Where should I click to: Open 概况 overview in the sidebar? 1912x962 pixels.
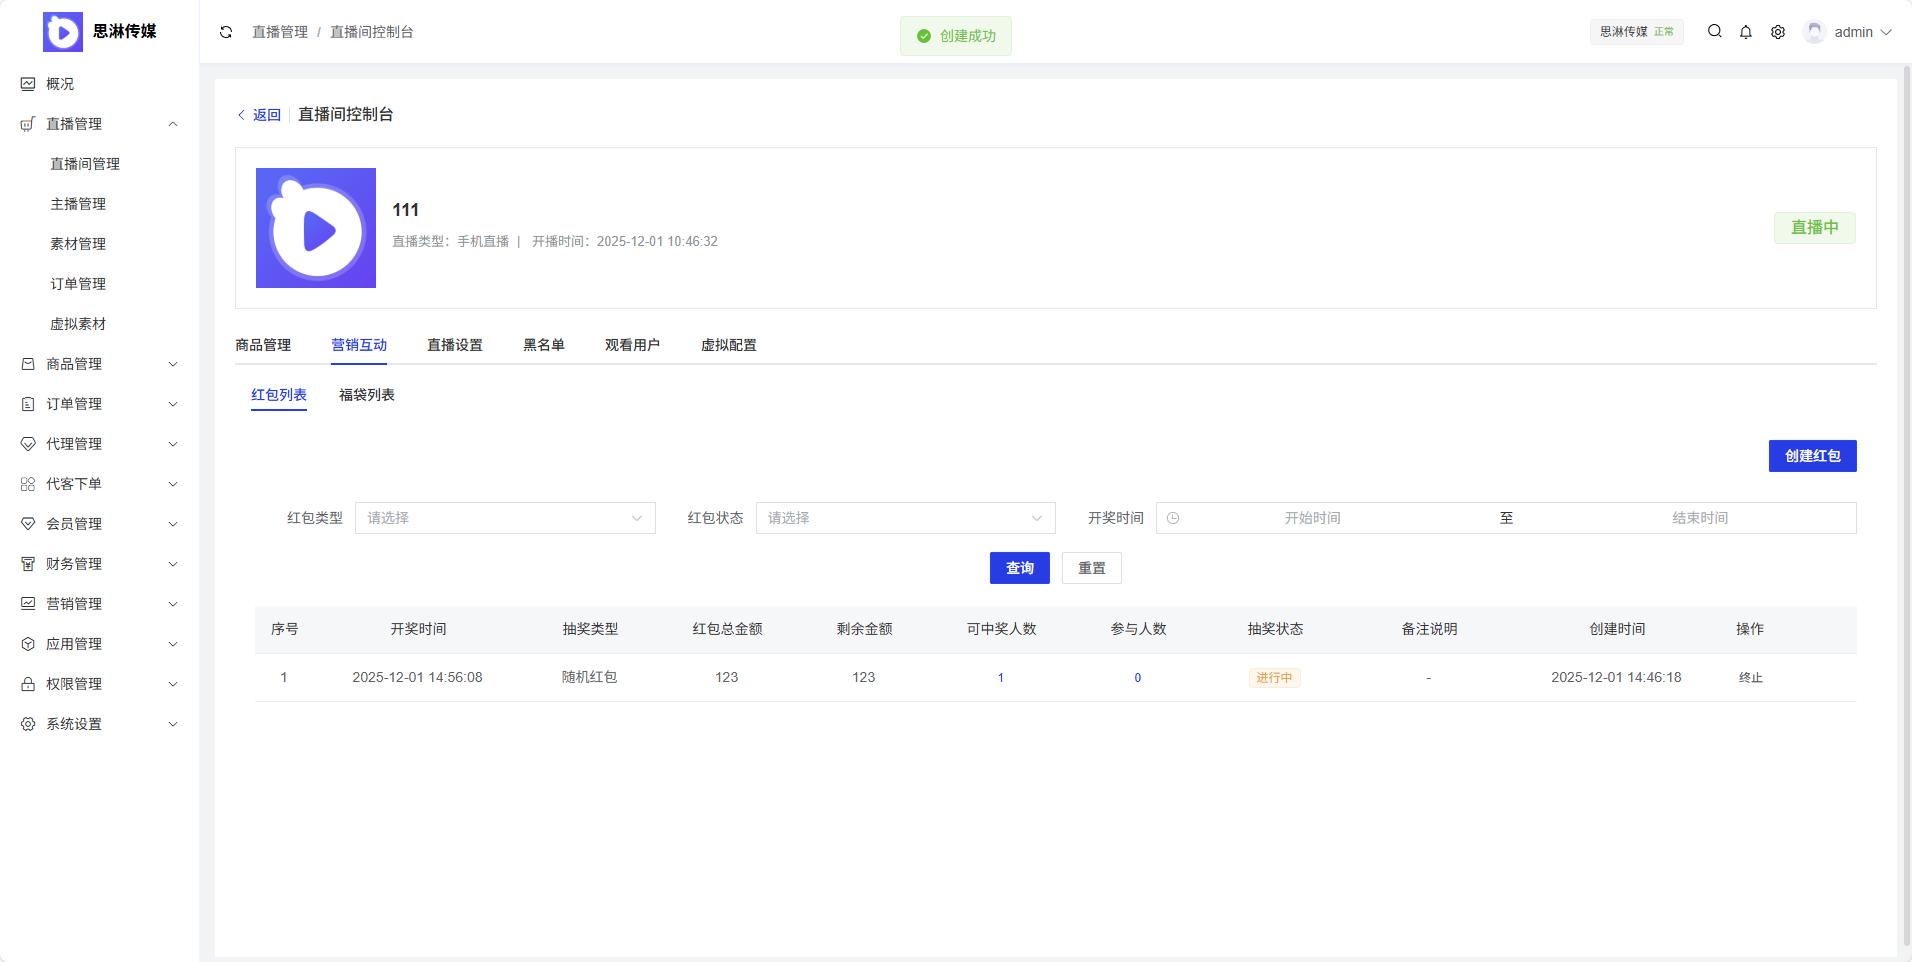click(x=60, y=84)
